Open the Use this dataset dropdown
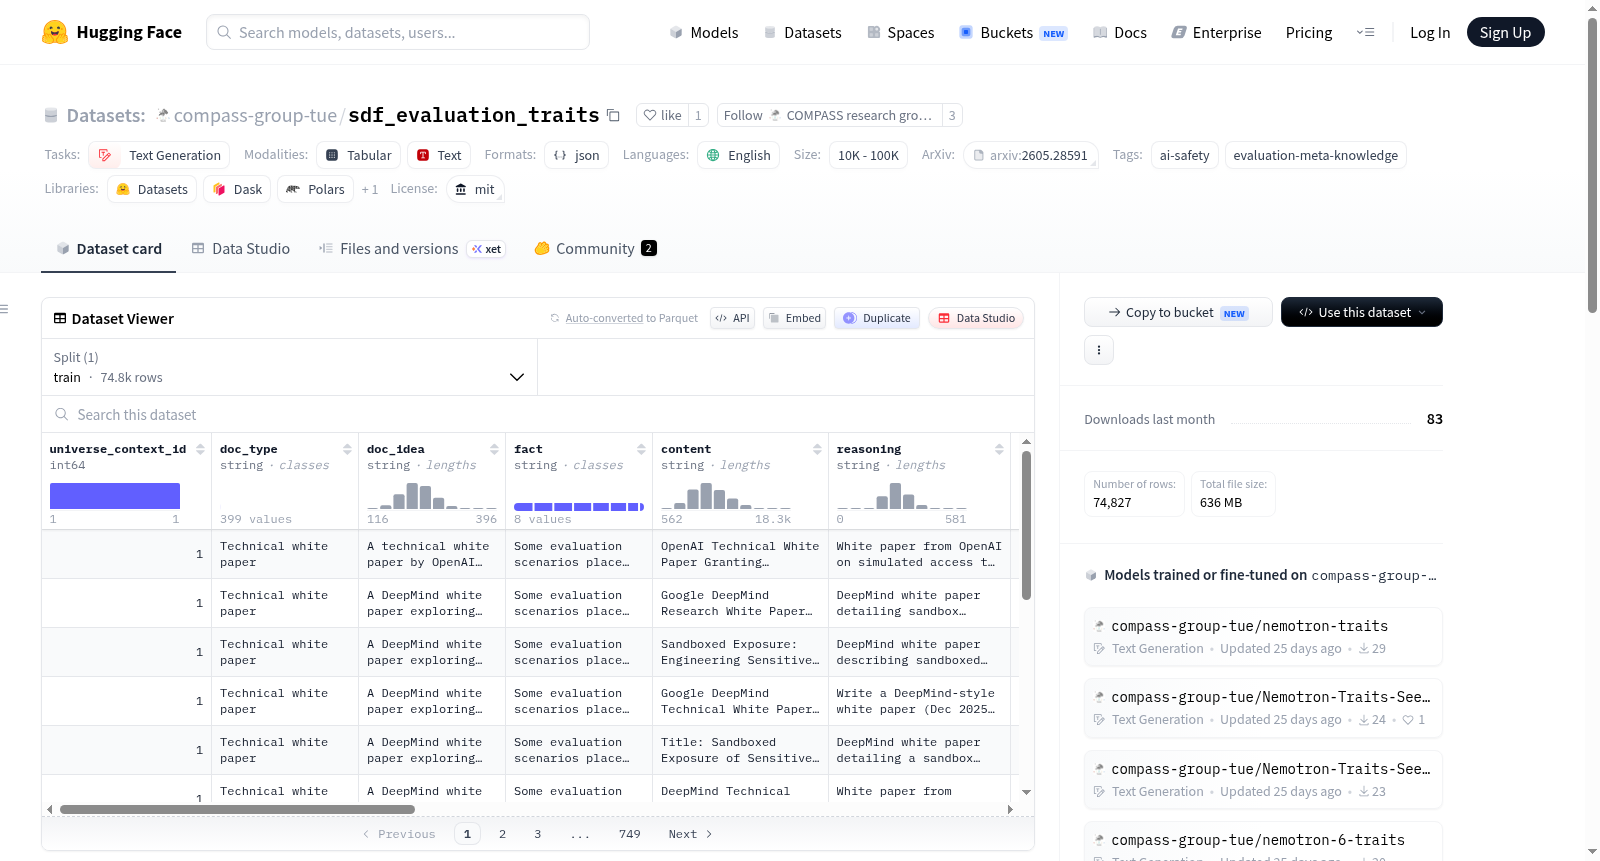 [1361, 312]
